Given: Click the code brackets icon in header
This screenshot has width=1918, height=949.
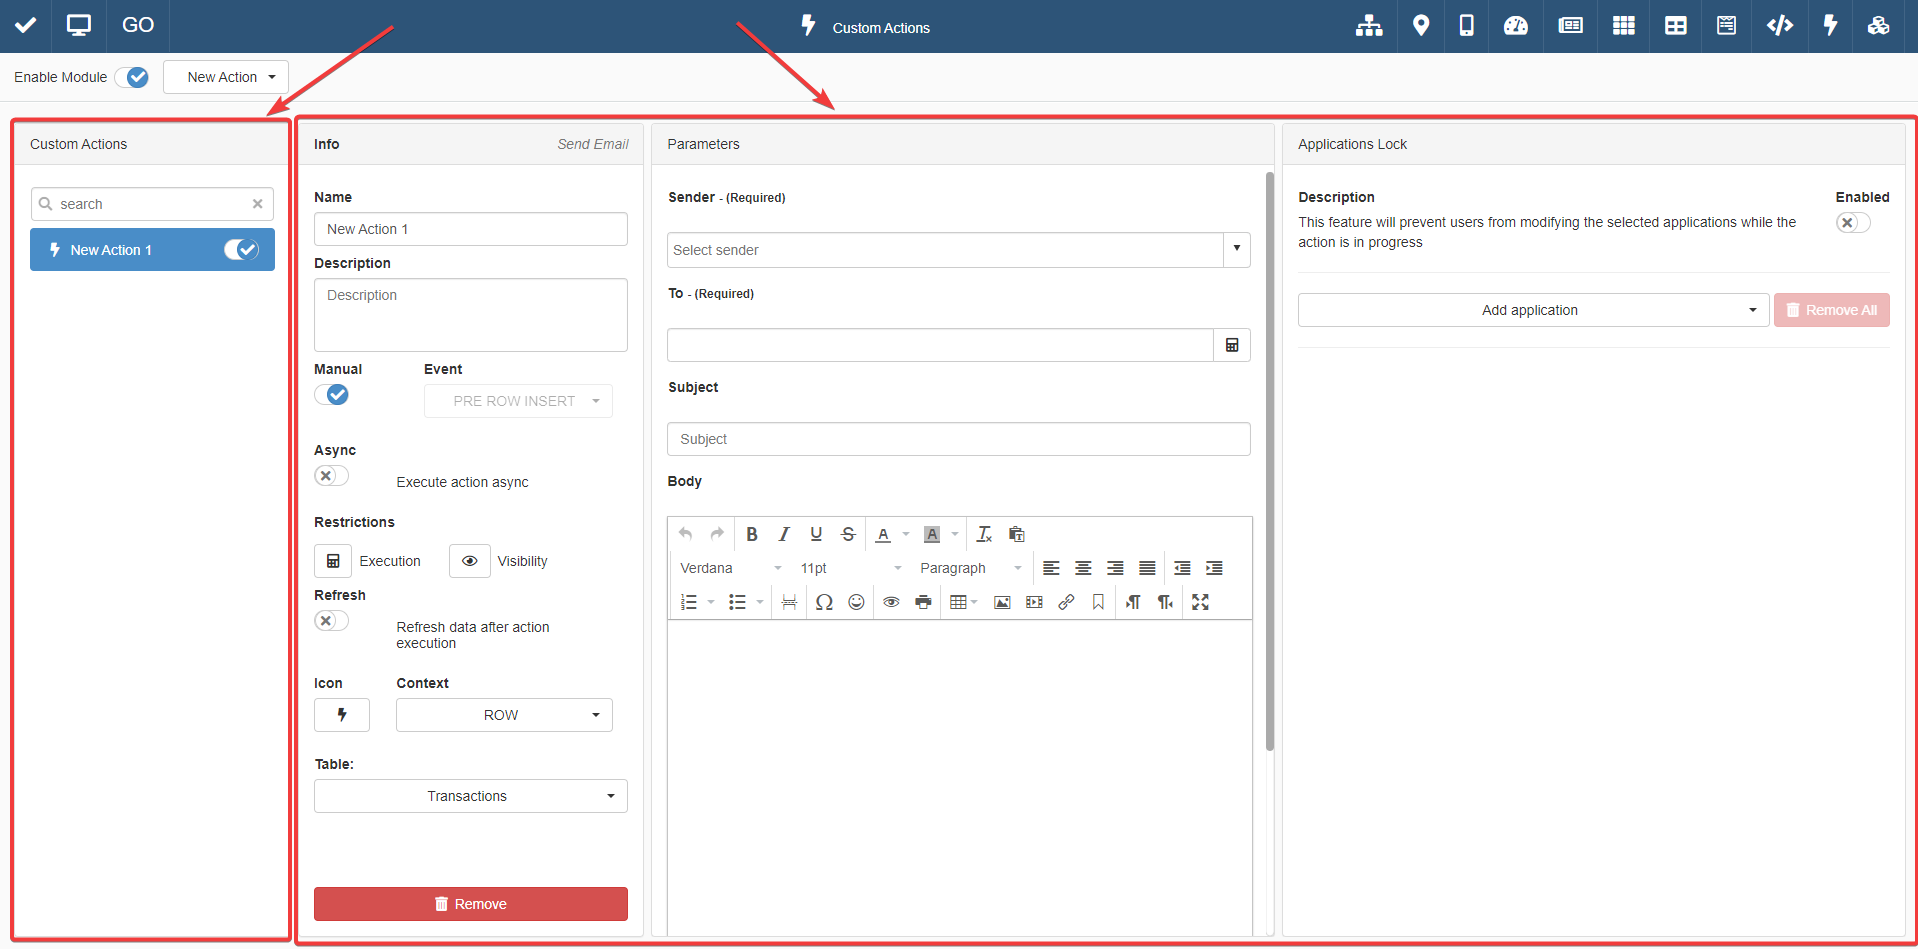Looking at the screenshot, I should [x=1779, y=26].
